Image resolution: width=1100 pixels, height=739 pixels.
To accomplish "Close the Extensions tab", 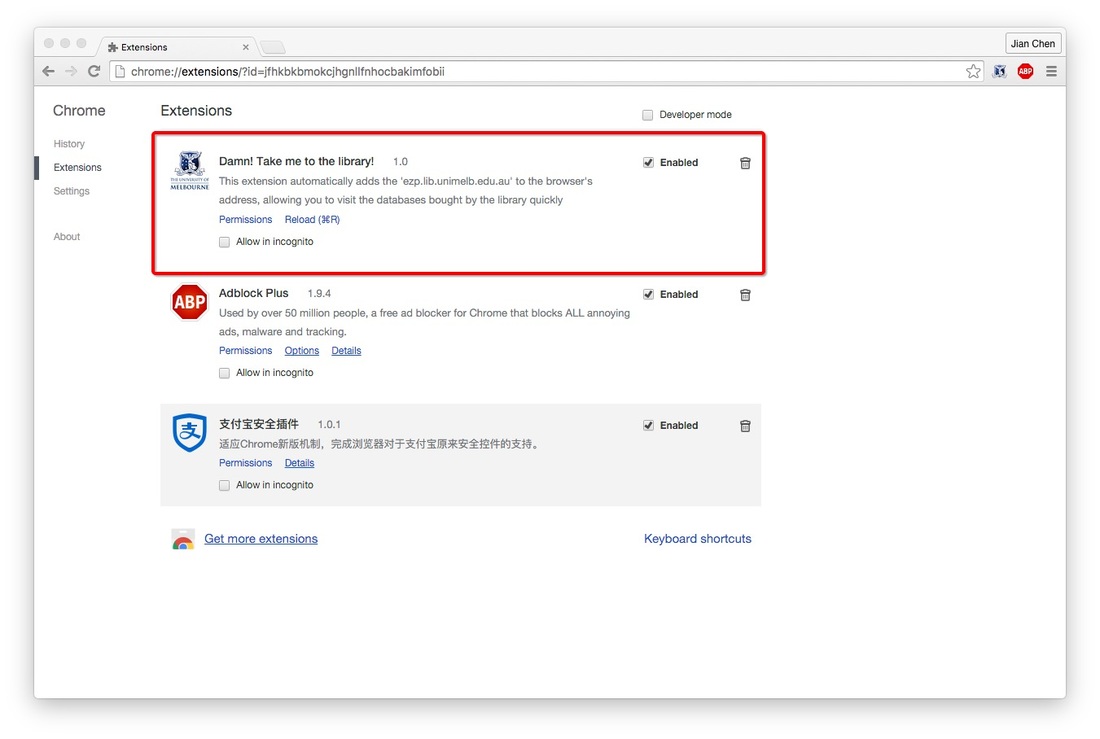I will click(246, 47).
